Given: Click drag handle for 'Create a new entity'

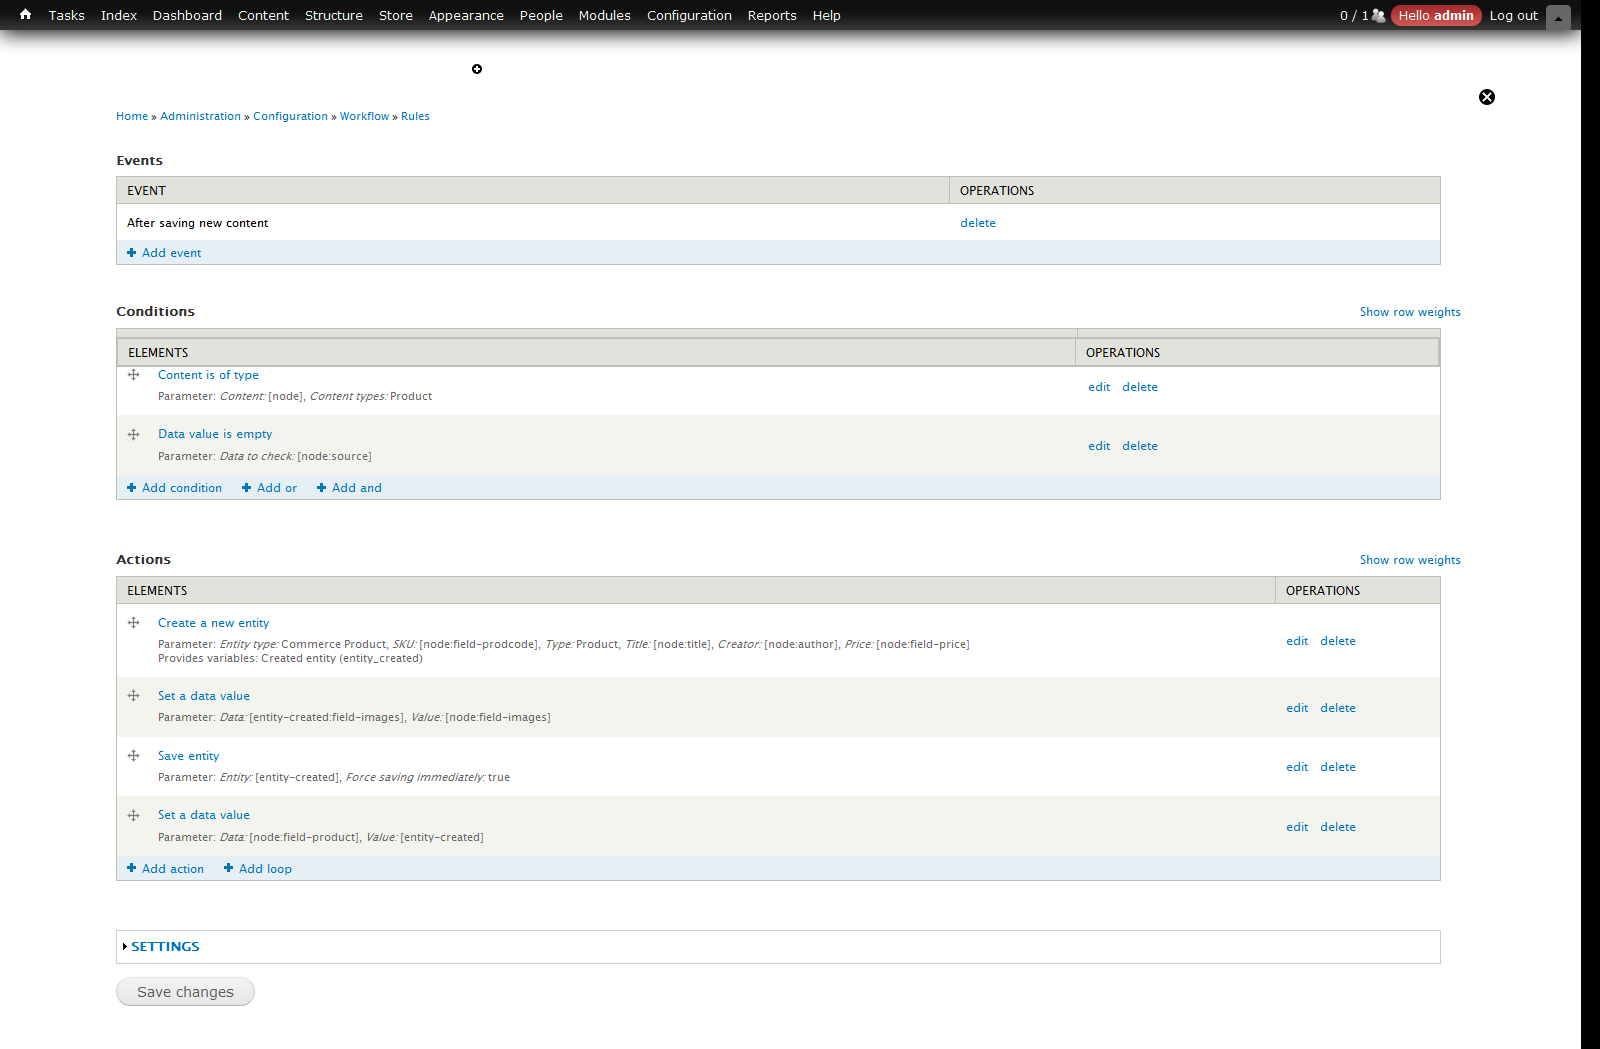Looking at the screenshot, I should pyautogui.click(x=133, y=622).
